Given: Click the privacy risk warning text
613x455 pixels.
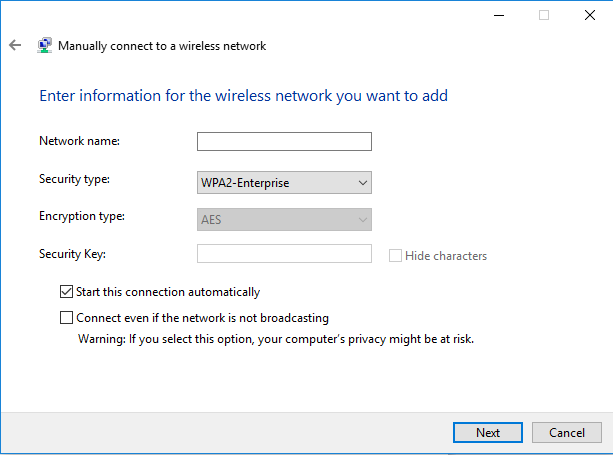Looking at the screenshot, I should [x=276, y=339].
